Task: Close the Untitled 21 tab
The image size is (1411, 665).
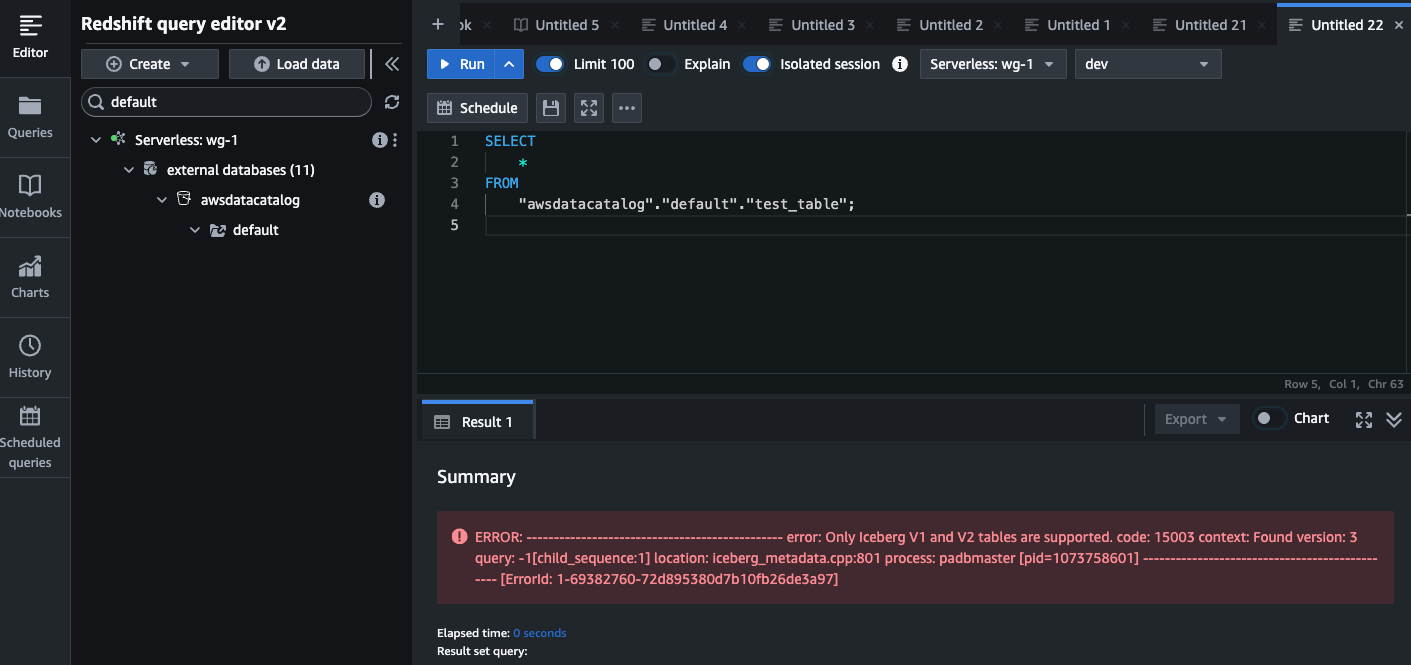Action: tap(1262, 25)
